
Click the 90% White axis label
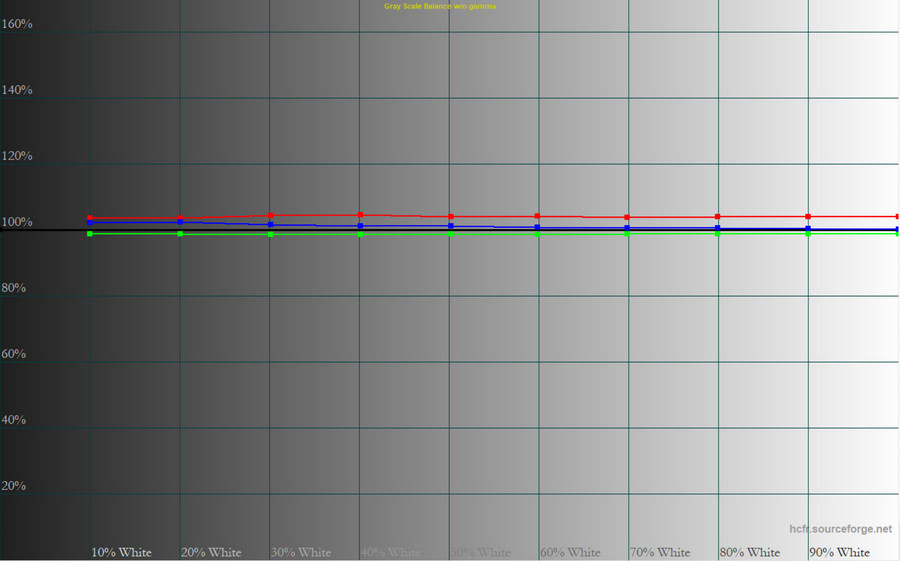click(839, 552)
